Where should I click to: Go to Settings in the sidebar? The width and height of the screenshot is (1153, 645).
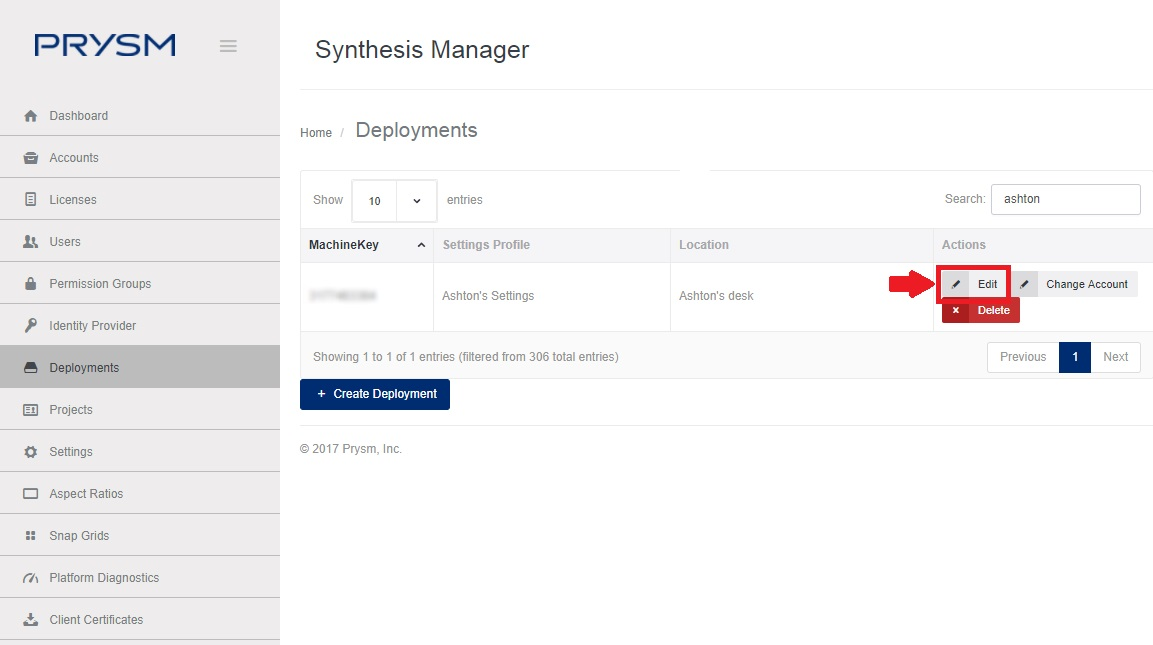[140, 452]
